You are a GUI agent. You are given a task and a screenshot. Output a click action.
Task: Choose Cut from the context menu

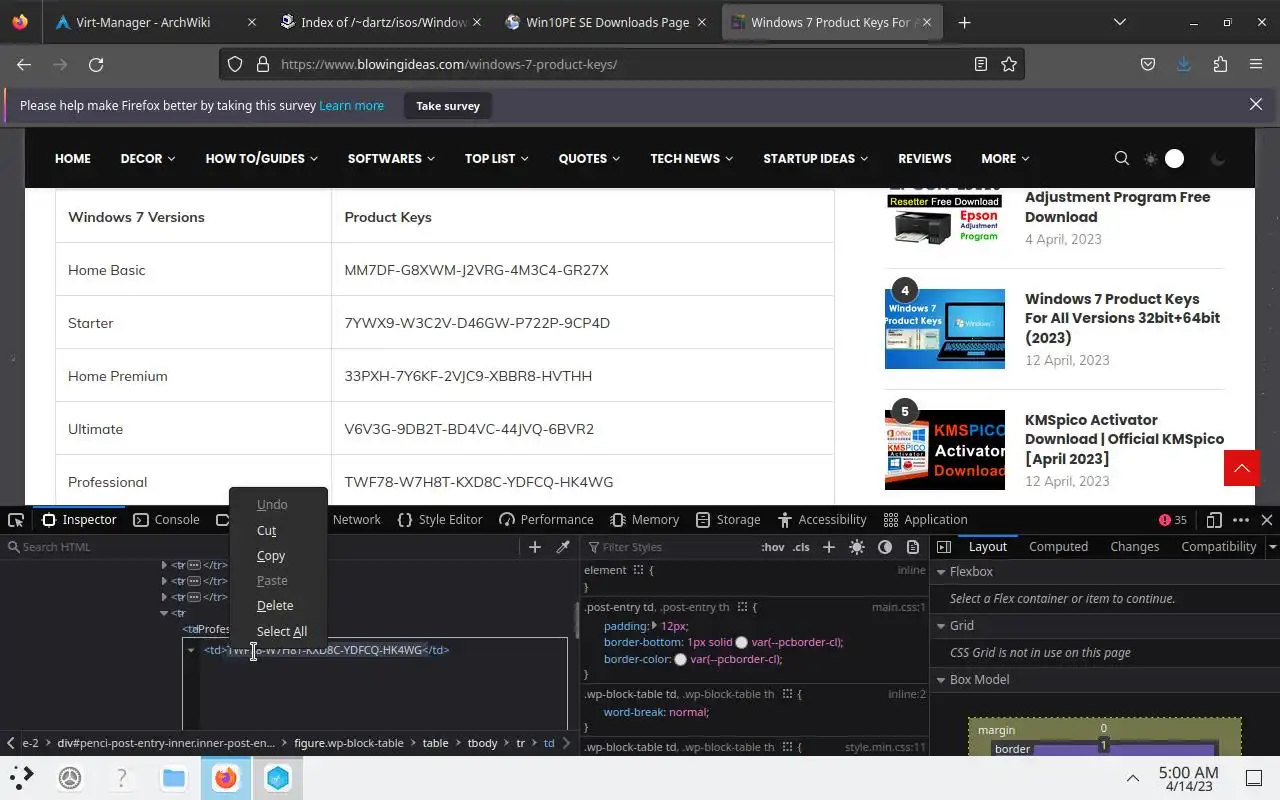[266, 531]
